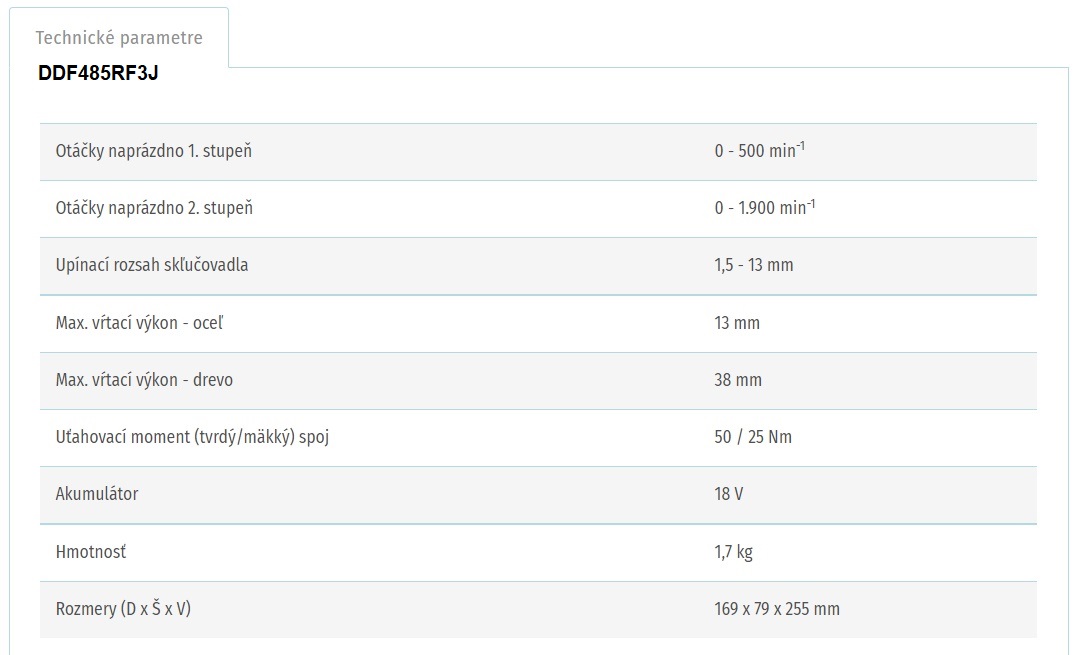Click the DDF485RF3J model heading

coord(98,73)
